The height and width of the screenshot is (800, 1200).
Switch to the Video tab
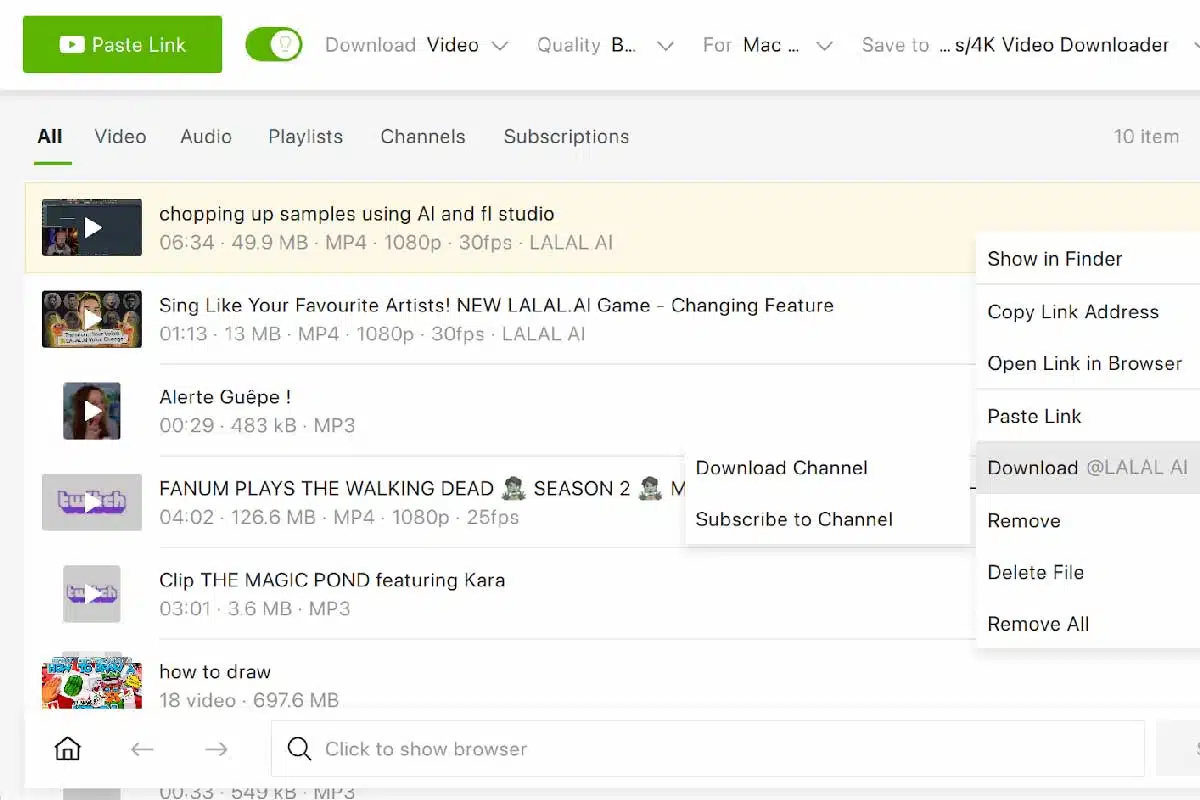[x=120, y=137]
